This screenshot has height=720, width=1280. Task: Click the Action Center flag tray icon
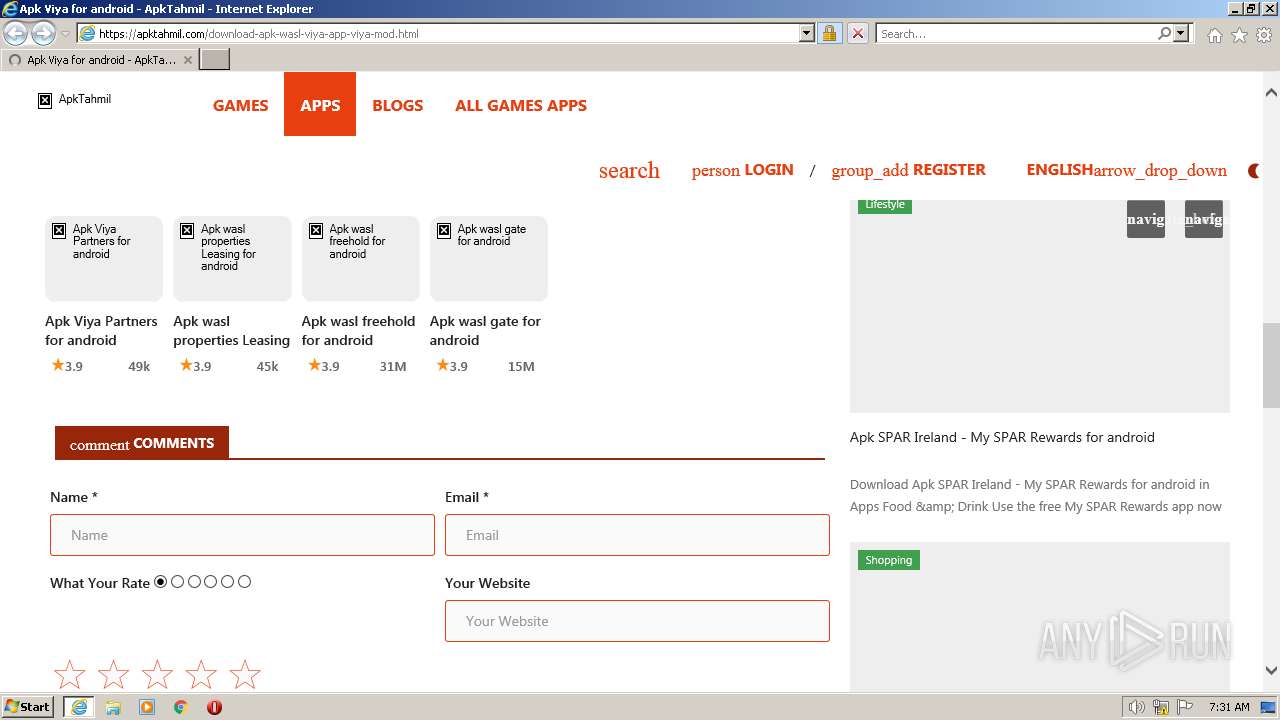coord(1185,707)
